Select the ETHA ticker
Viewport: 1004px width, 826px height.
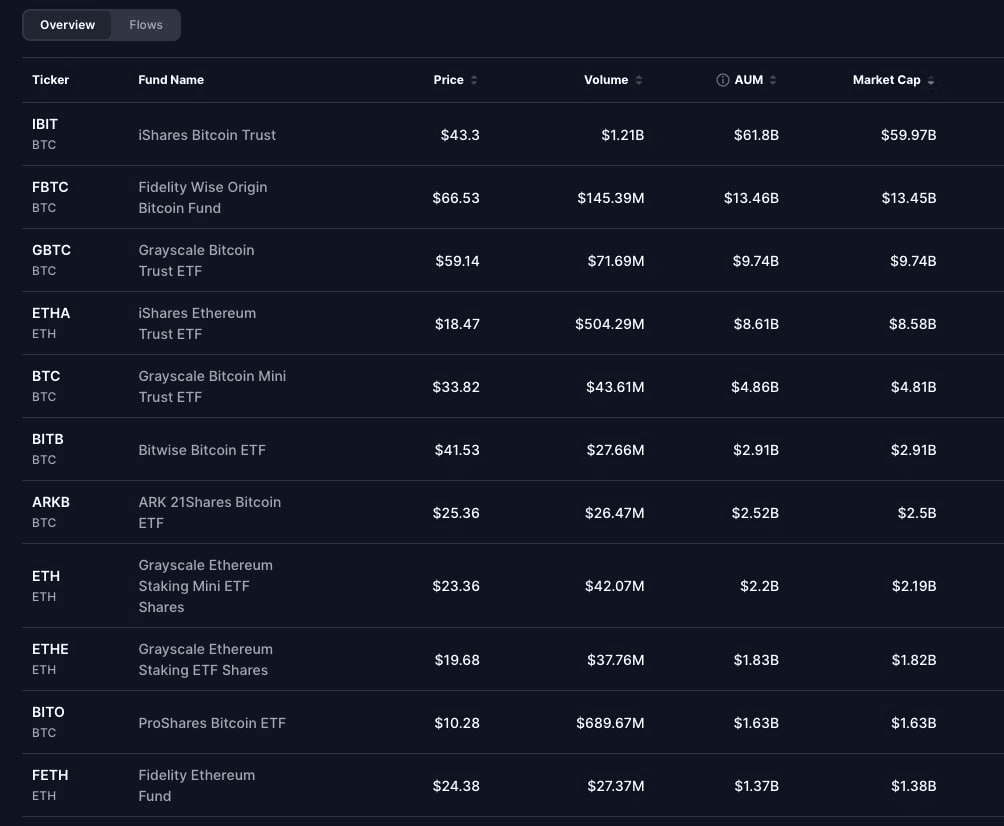click(x=51, y=313)
